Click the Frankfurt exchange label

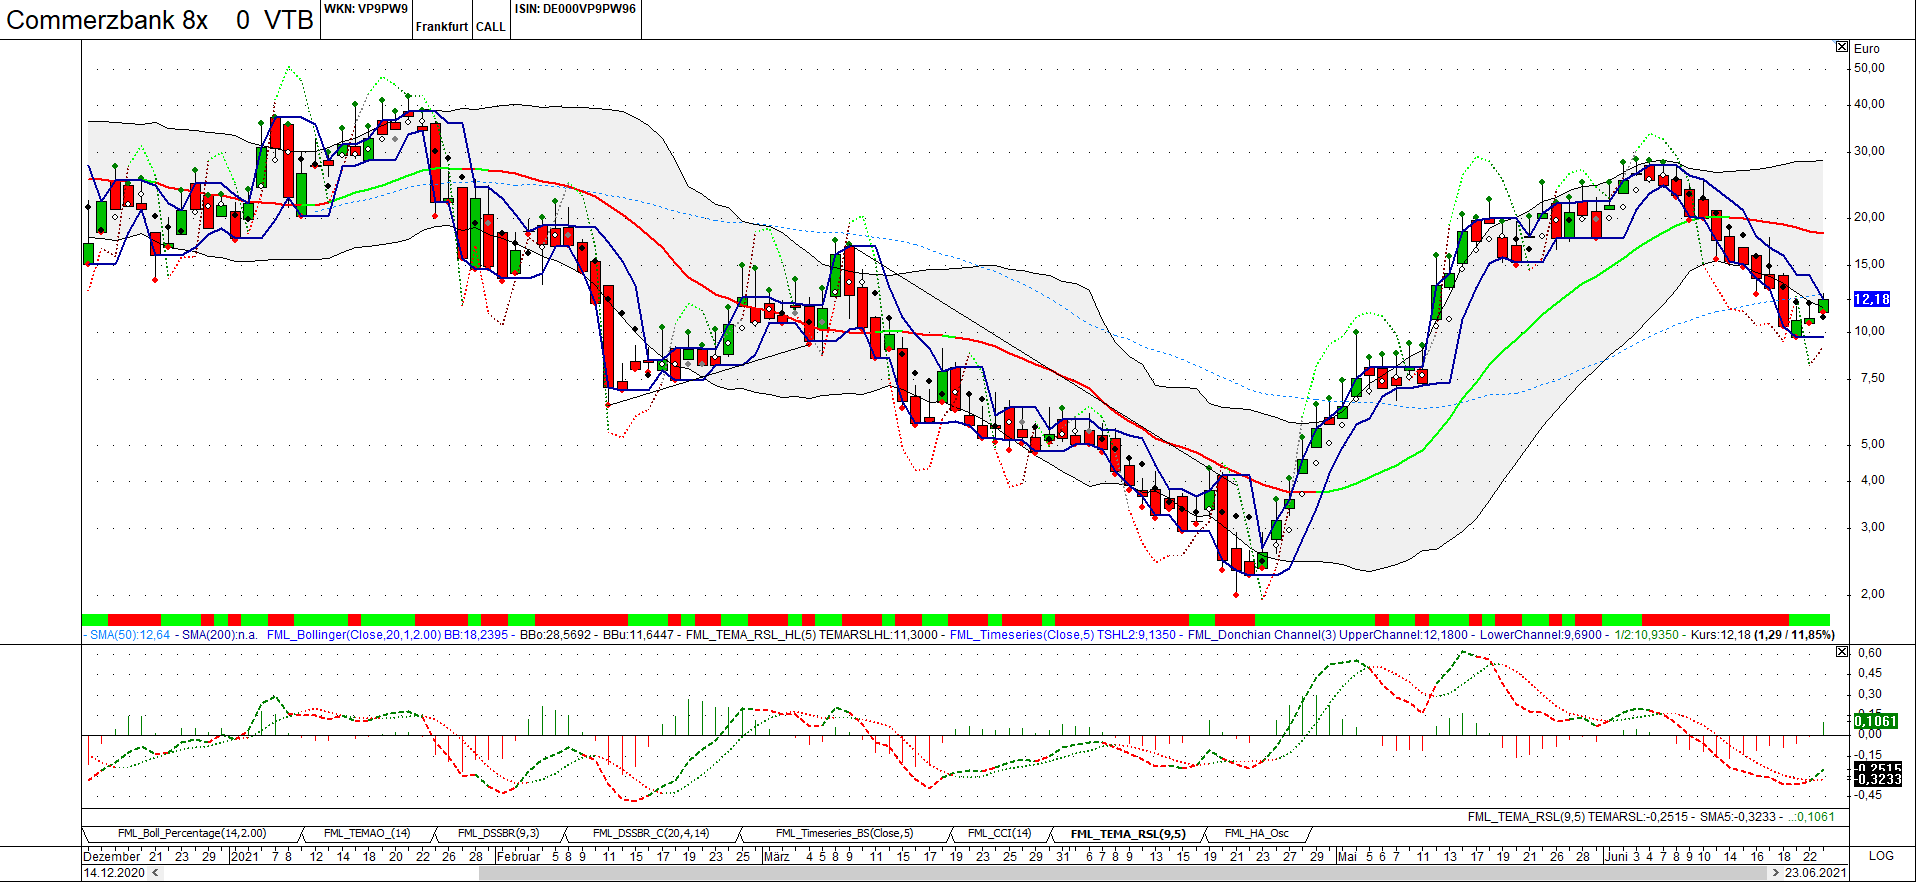coord(442,27)
